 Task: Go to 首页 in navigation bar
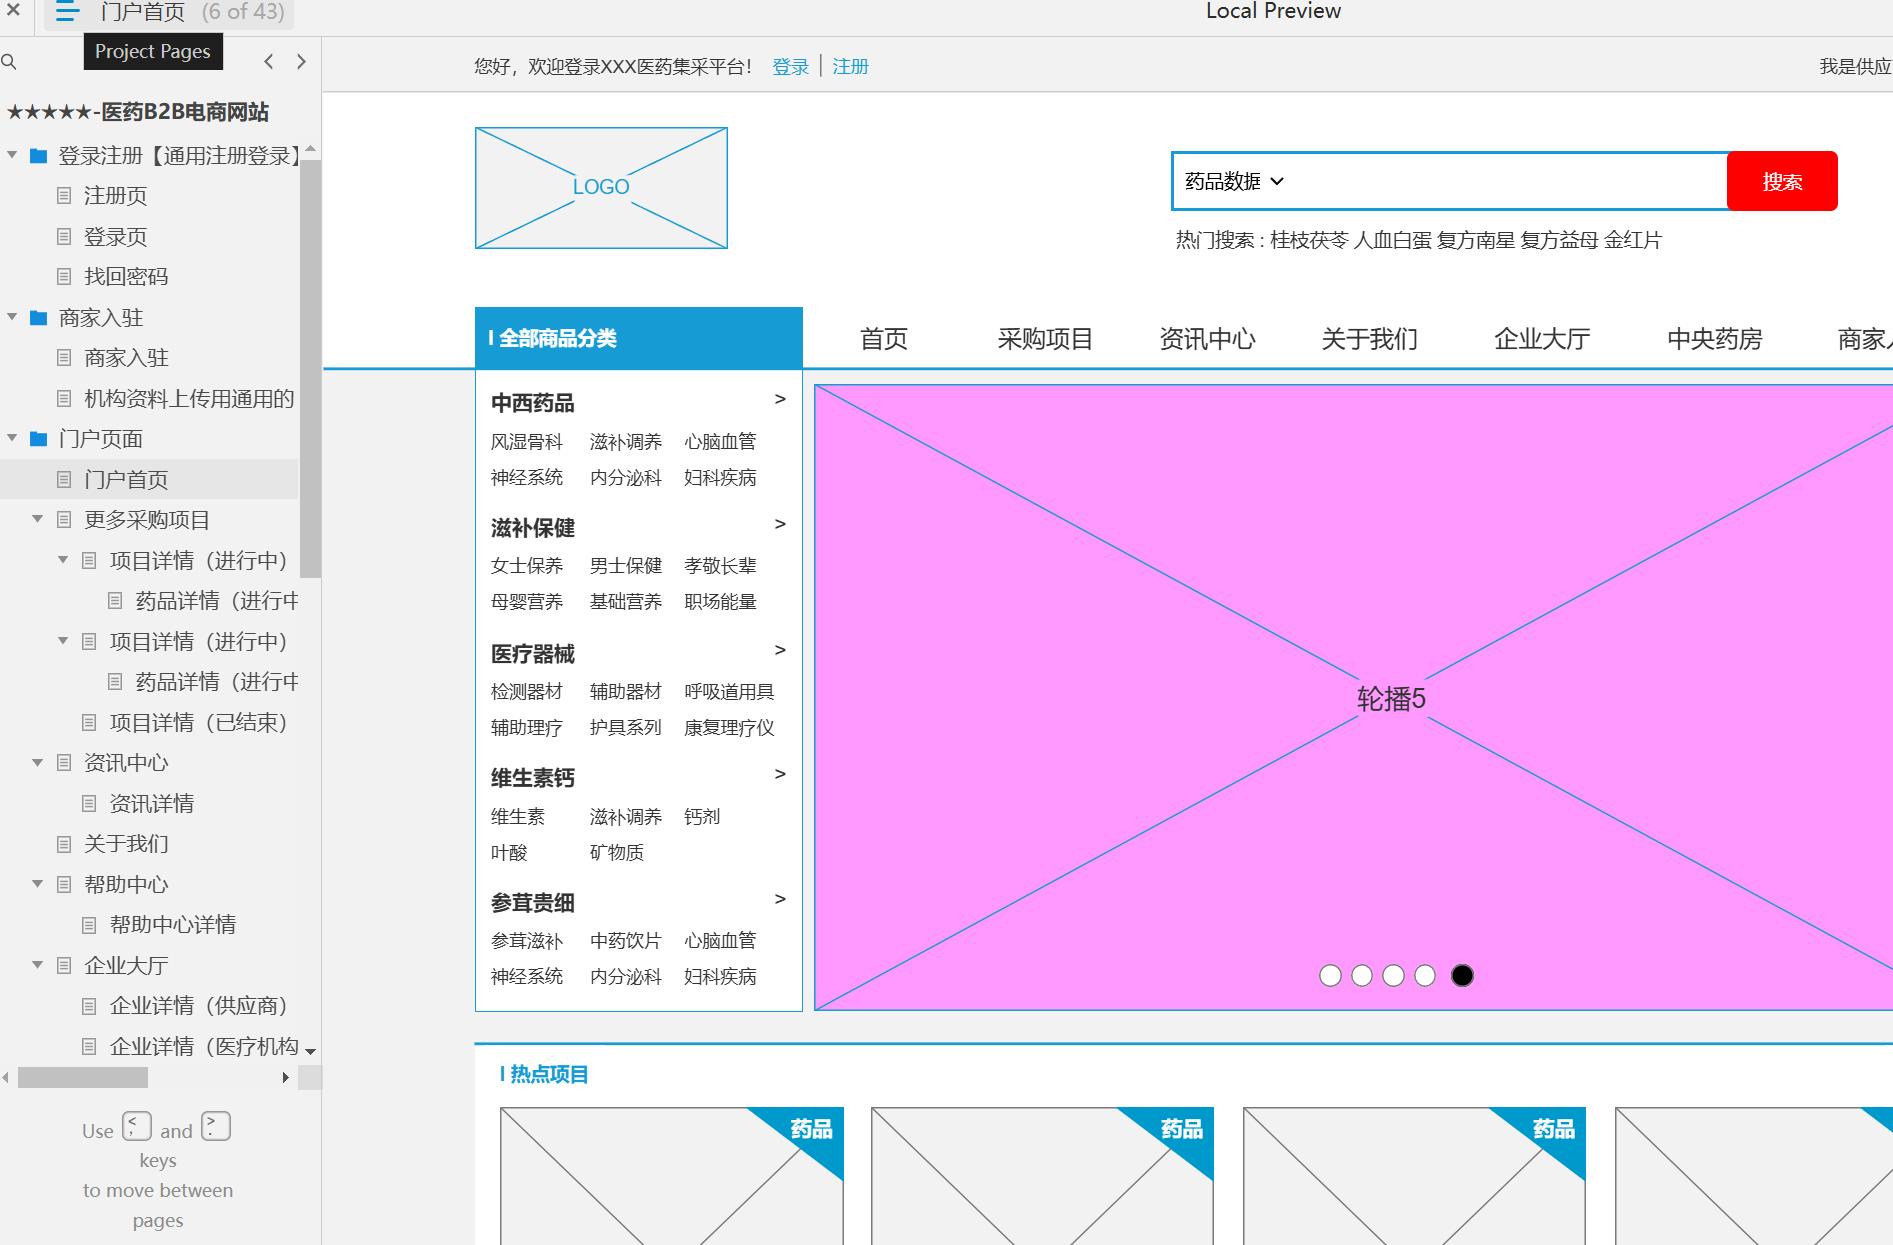(x=884, y=339)
